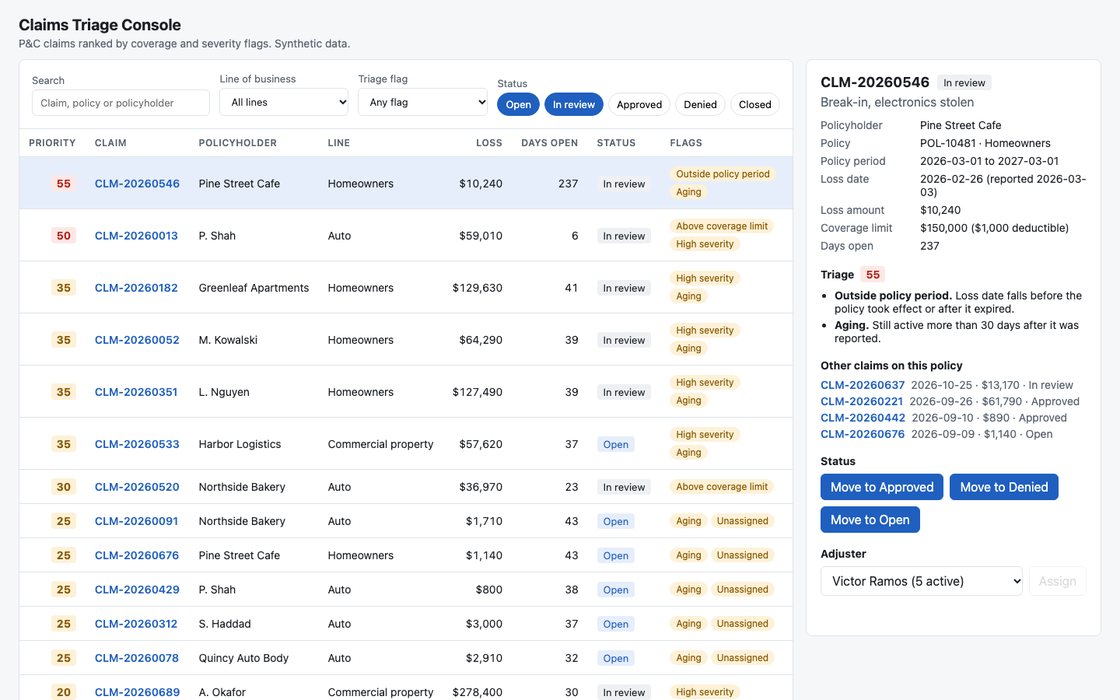Click the POL-10481 · Homeowners policy value

985,144
